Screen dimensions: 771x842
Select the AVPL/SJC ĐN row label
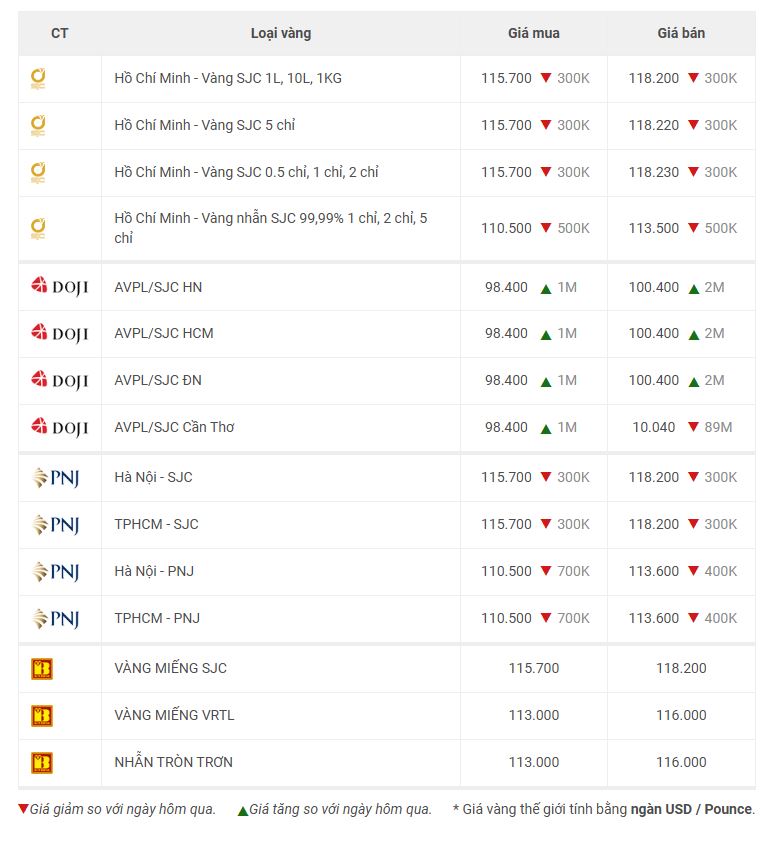click(x=158, y=380)
